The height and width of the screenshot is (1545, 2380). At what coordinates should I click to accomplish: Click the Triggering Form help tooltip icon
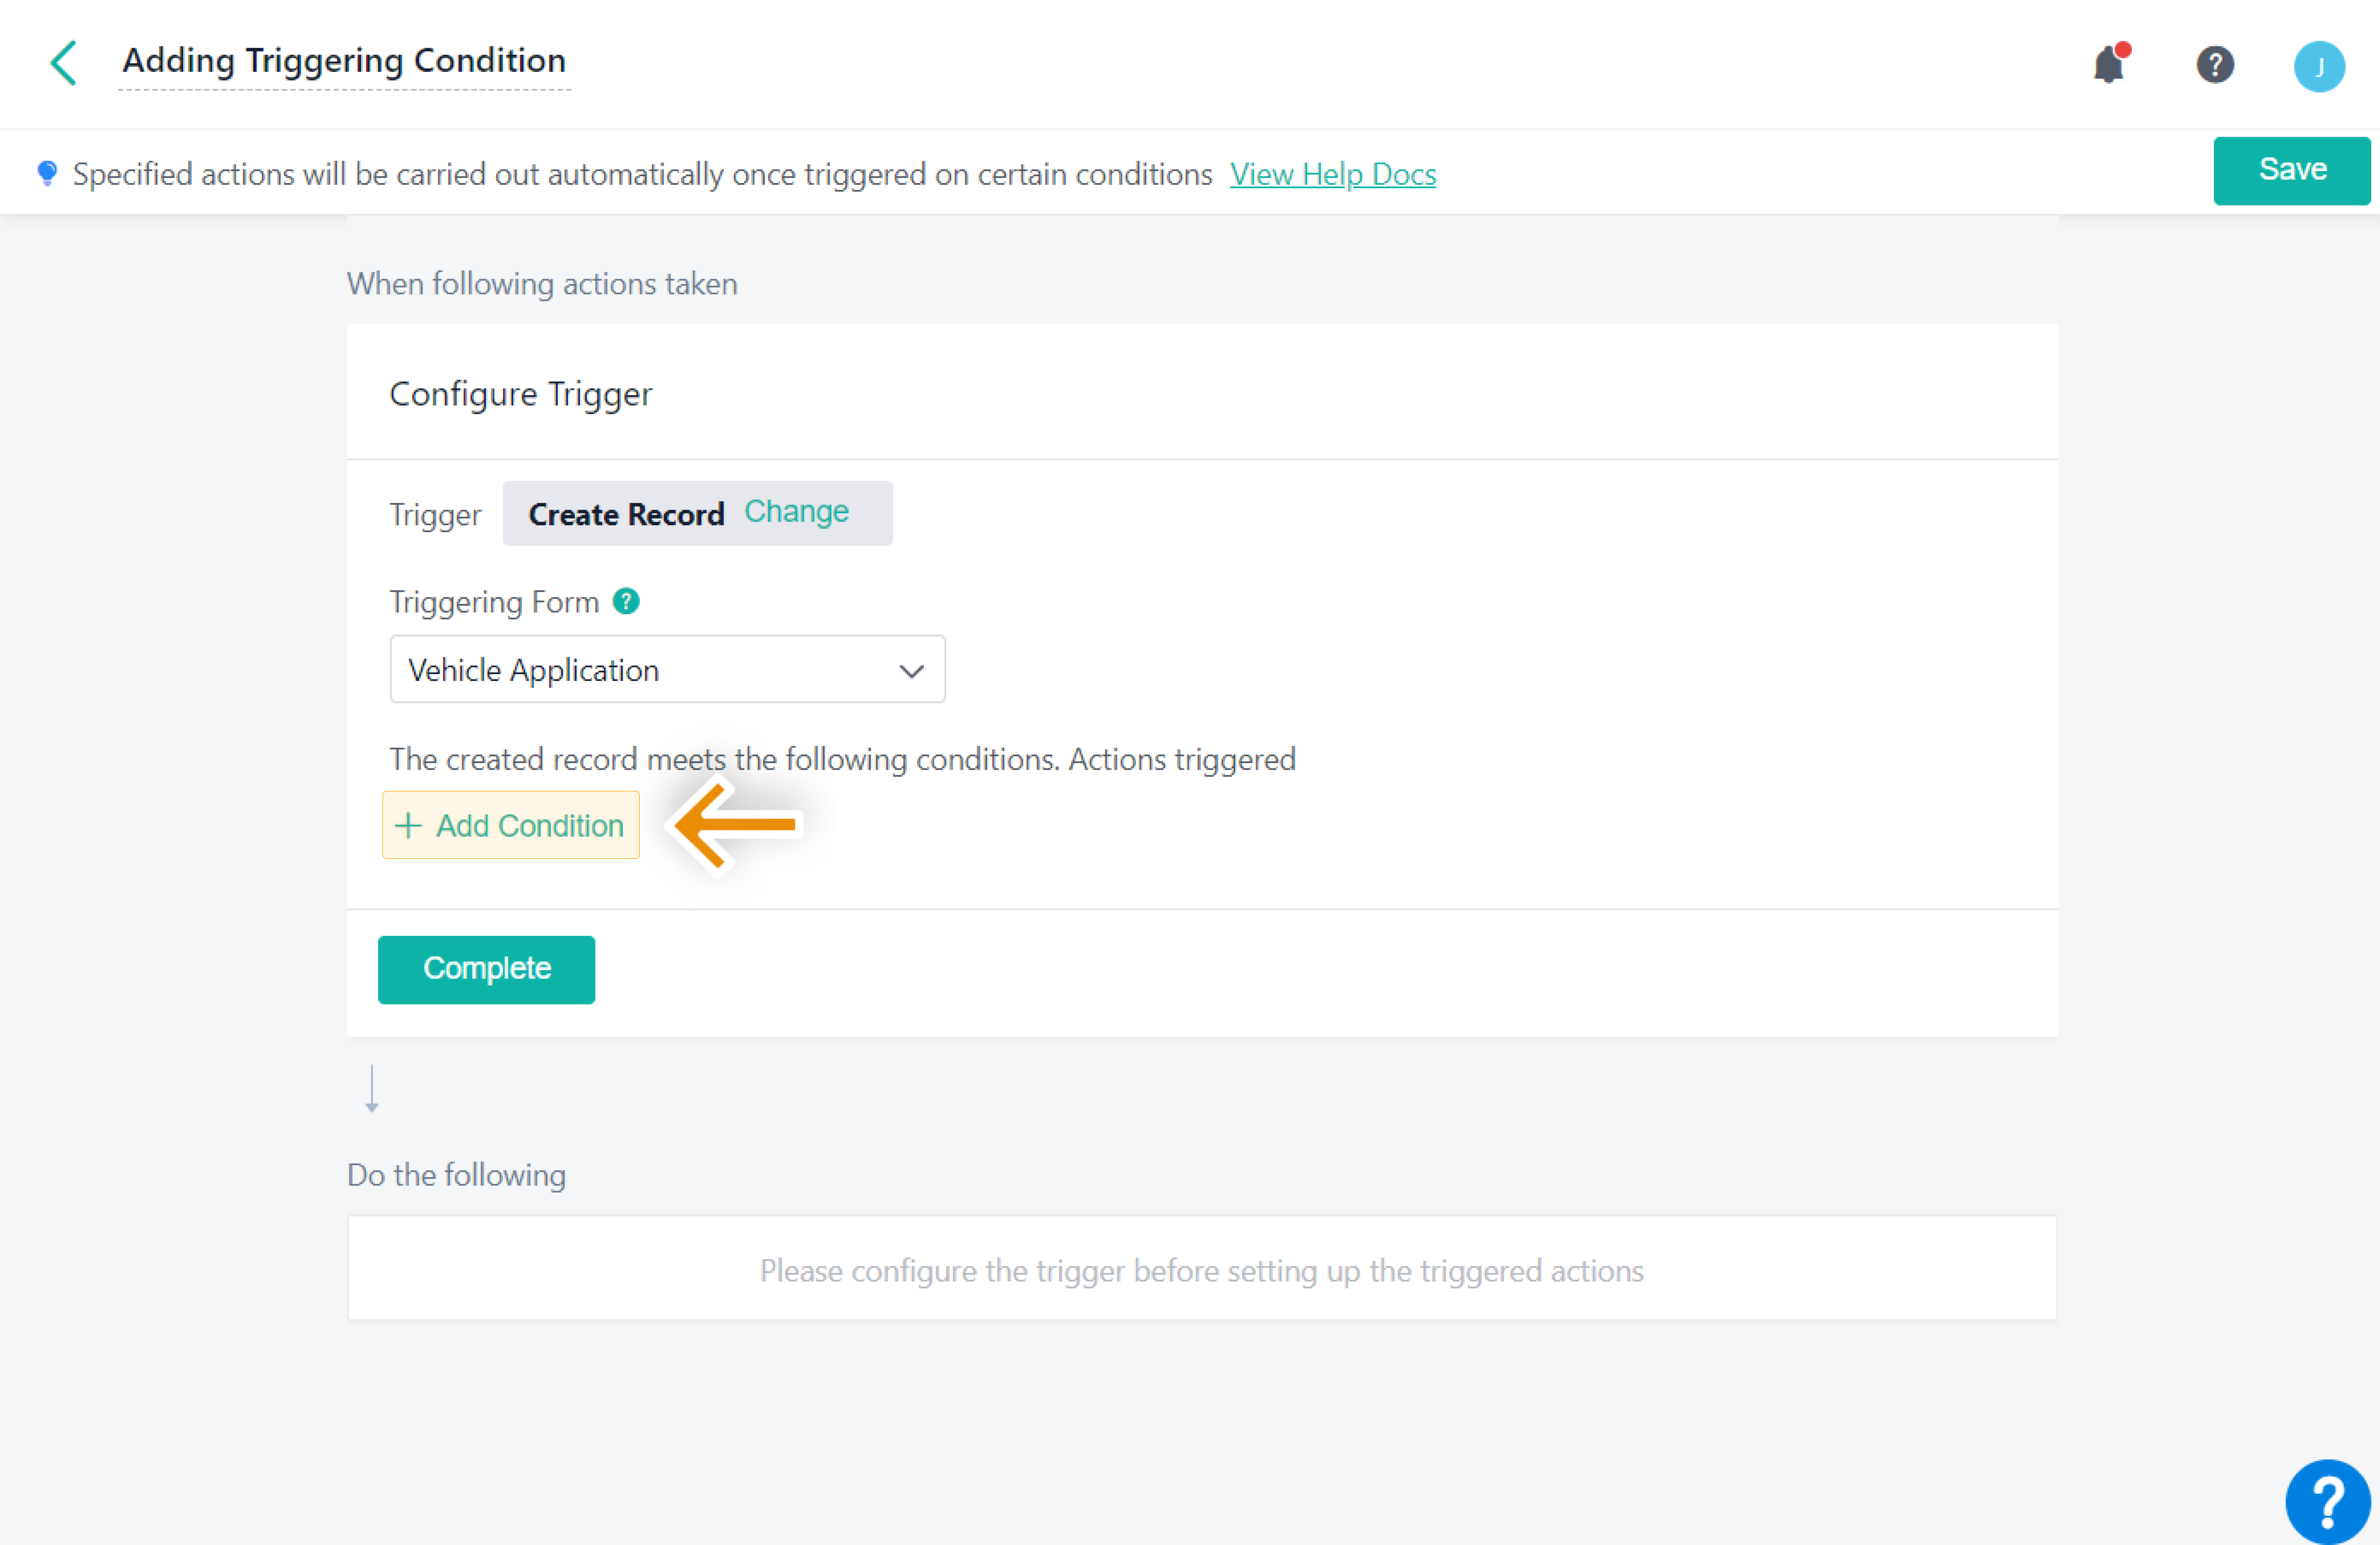626,601
